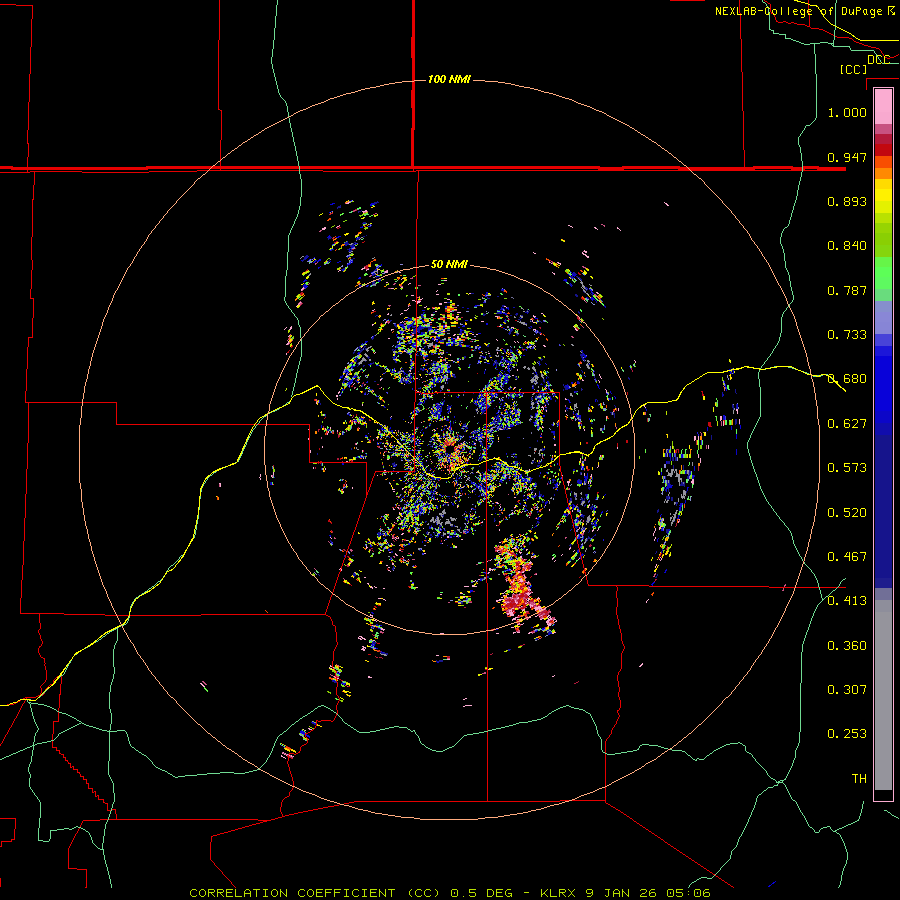Click the 0.573 scale value
Viewport: 900px width, 900px height.
[847, 468]
